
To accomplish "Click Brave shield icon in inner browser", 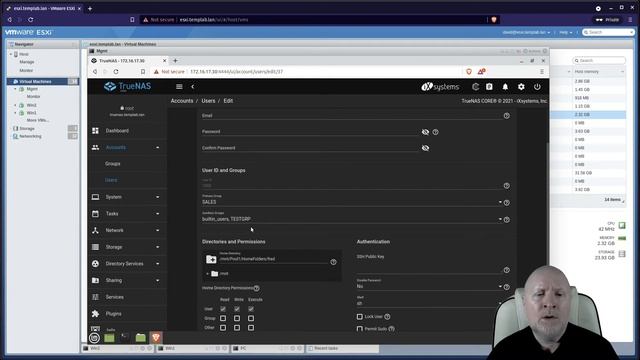I will [x=469, y=72].
